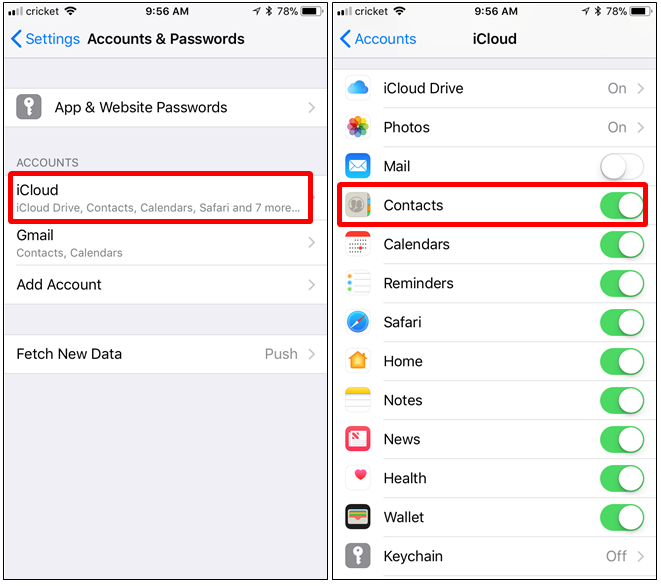Open the iCloud account entry
The image size is (661, 586).
point(160,198)
